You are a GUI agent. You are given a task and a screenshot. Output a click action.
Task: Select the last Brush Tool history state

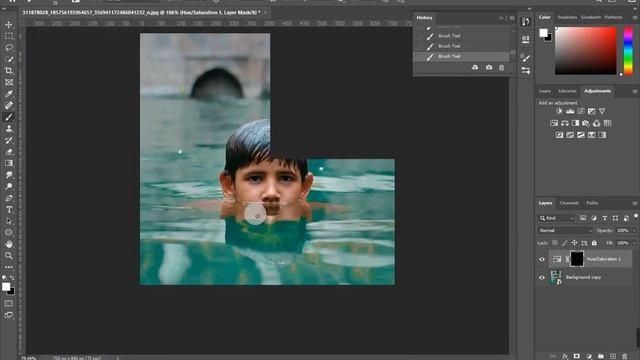462,56
